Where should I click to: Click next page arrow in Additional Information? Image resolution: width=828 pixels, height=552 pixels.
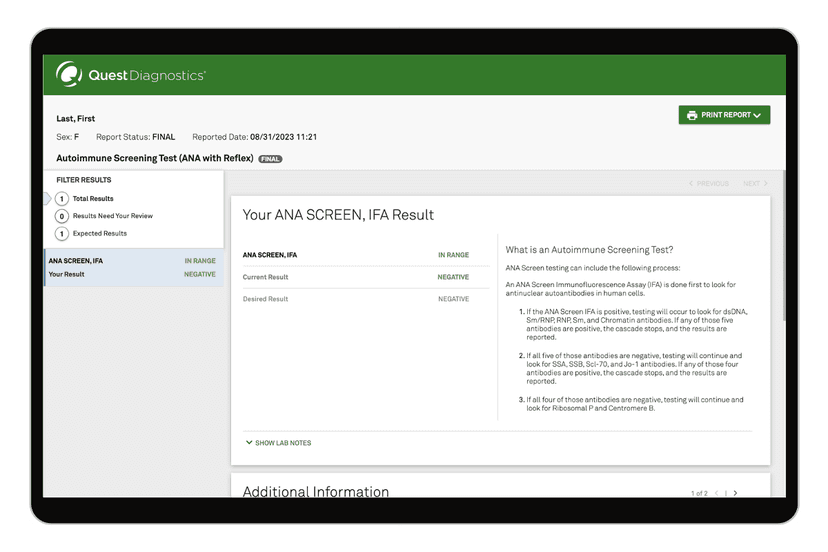(736, 493)
